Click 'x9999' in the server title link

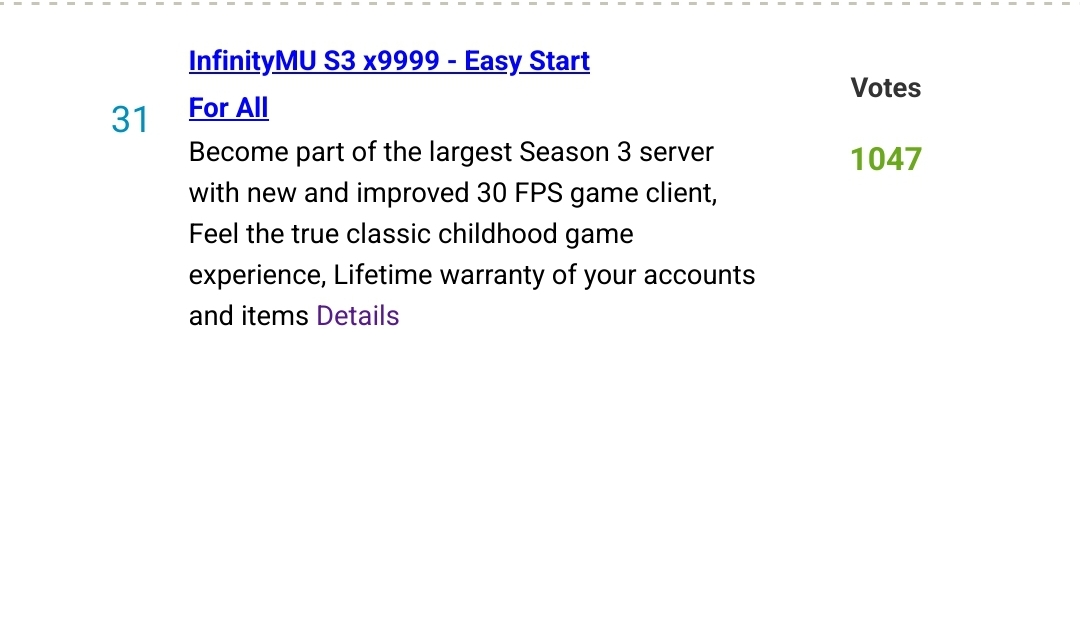click(x=402, y=61)
